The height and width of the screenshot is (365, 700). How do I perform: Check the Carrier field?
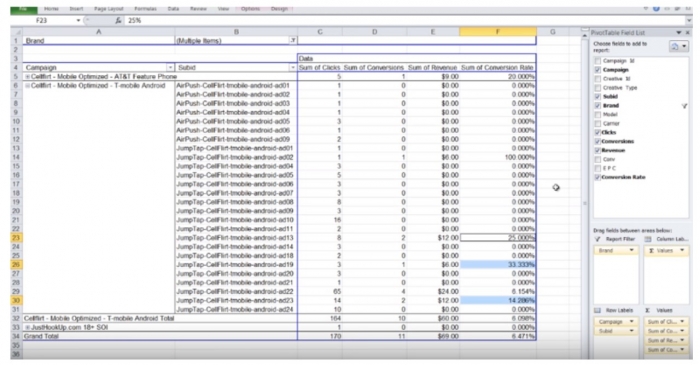pos(597,123)
